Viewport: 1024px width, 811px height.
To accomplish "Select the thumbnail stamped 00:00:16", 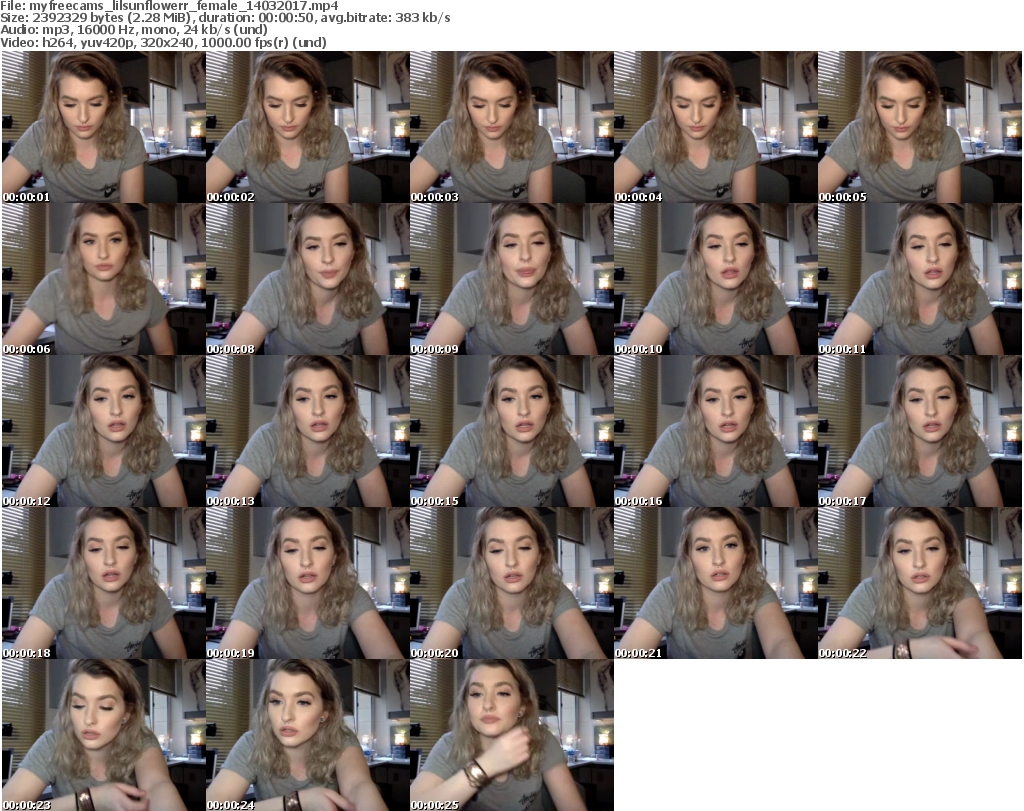I will [x=716, y=431].
